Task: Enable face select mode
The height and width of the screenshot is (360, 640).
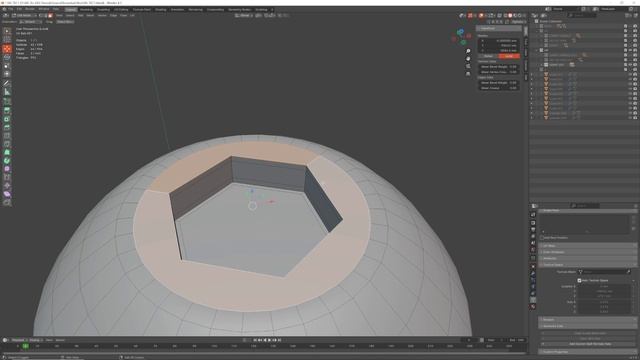Action: click(50, 16)
